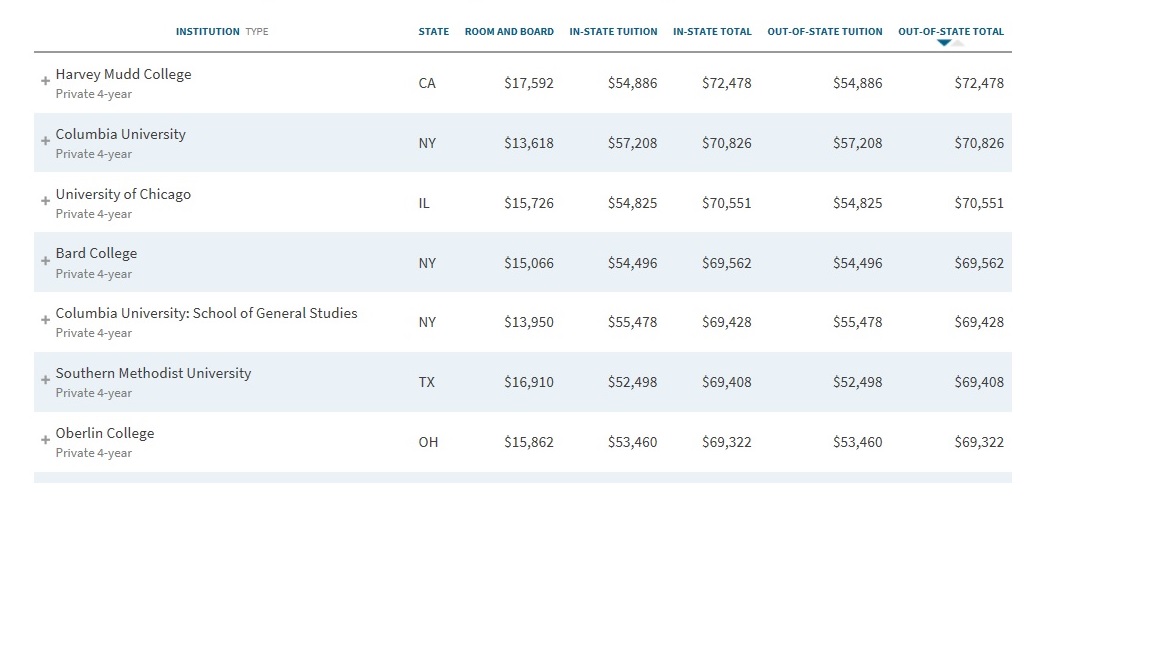Open Columbia University institution name

point(120,134)
